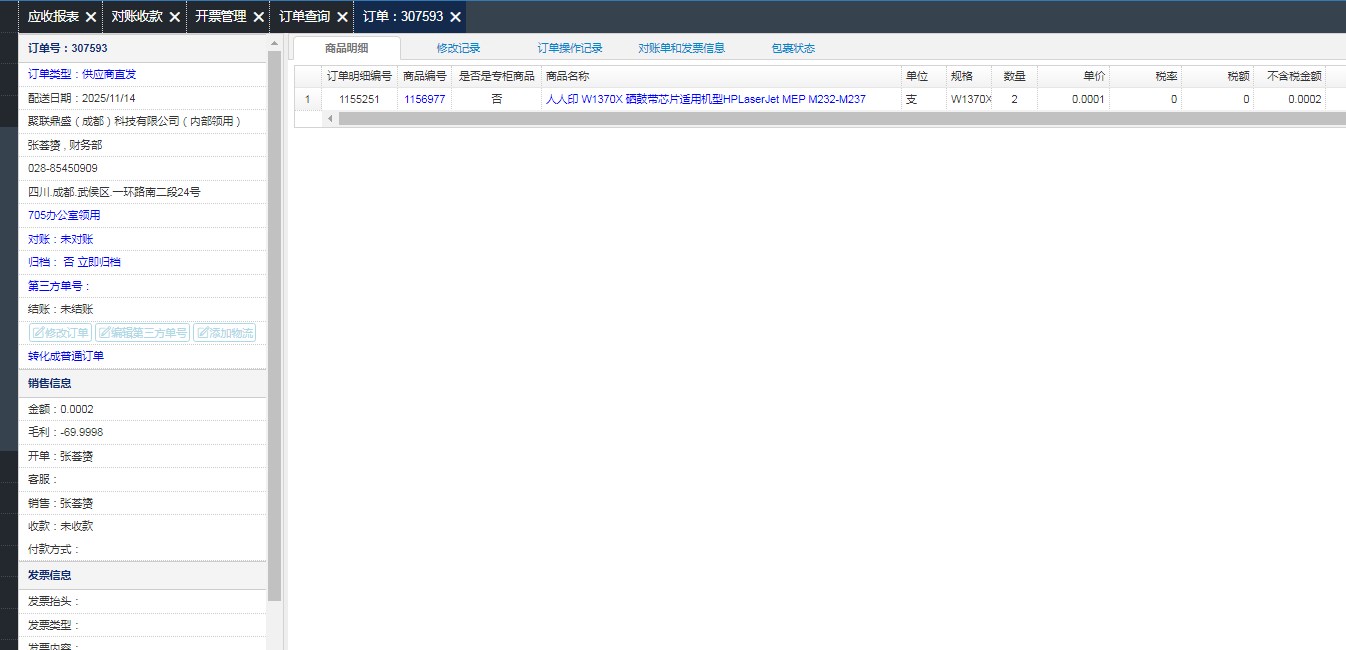Click 立即归档 to archive the order
The width and height of the screenshot is (1346, 650).
coord(99,262)
